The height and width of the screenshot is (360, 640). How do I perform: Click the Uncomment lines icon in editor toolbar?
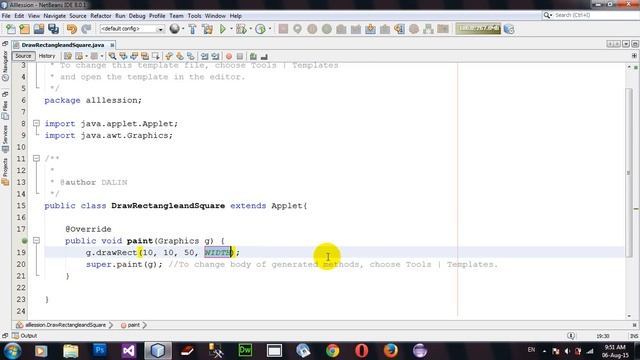264,56
